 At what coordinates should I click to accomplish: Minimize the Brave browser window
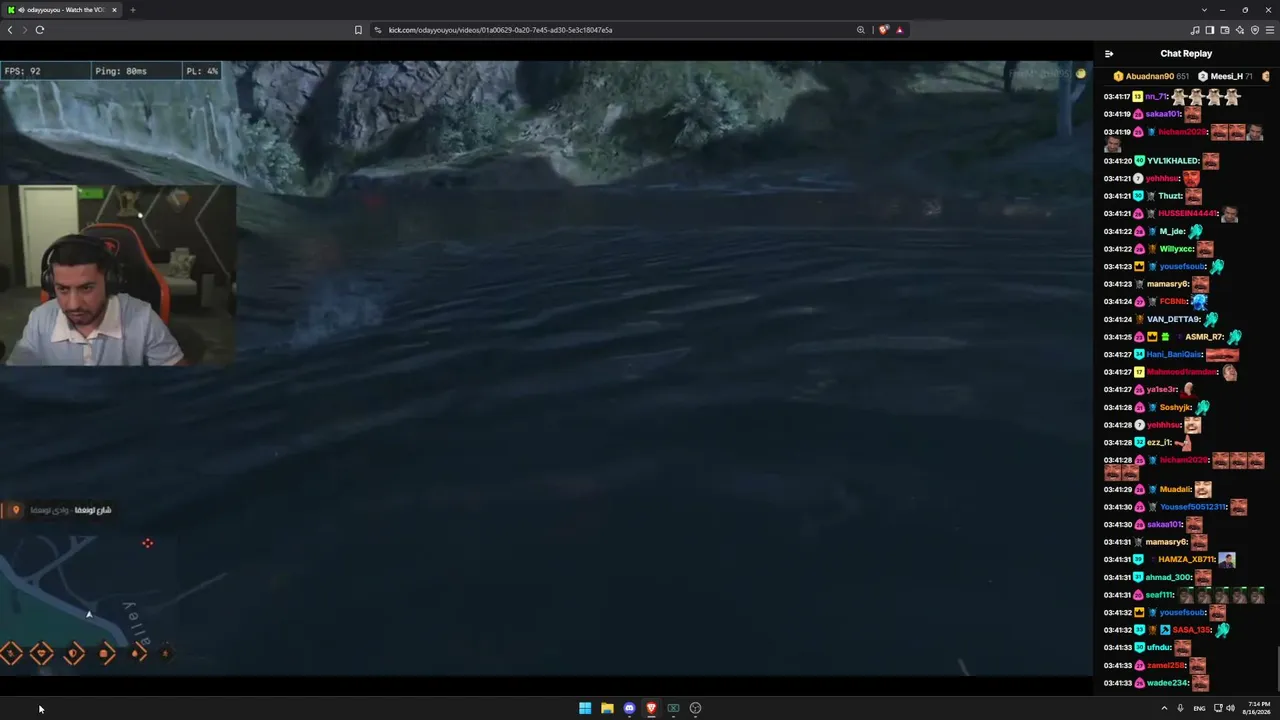point(1222,10)
